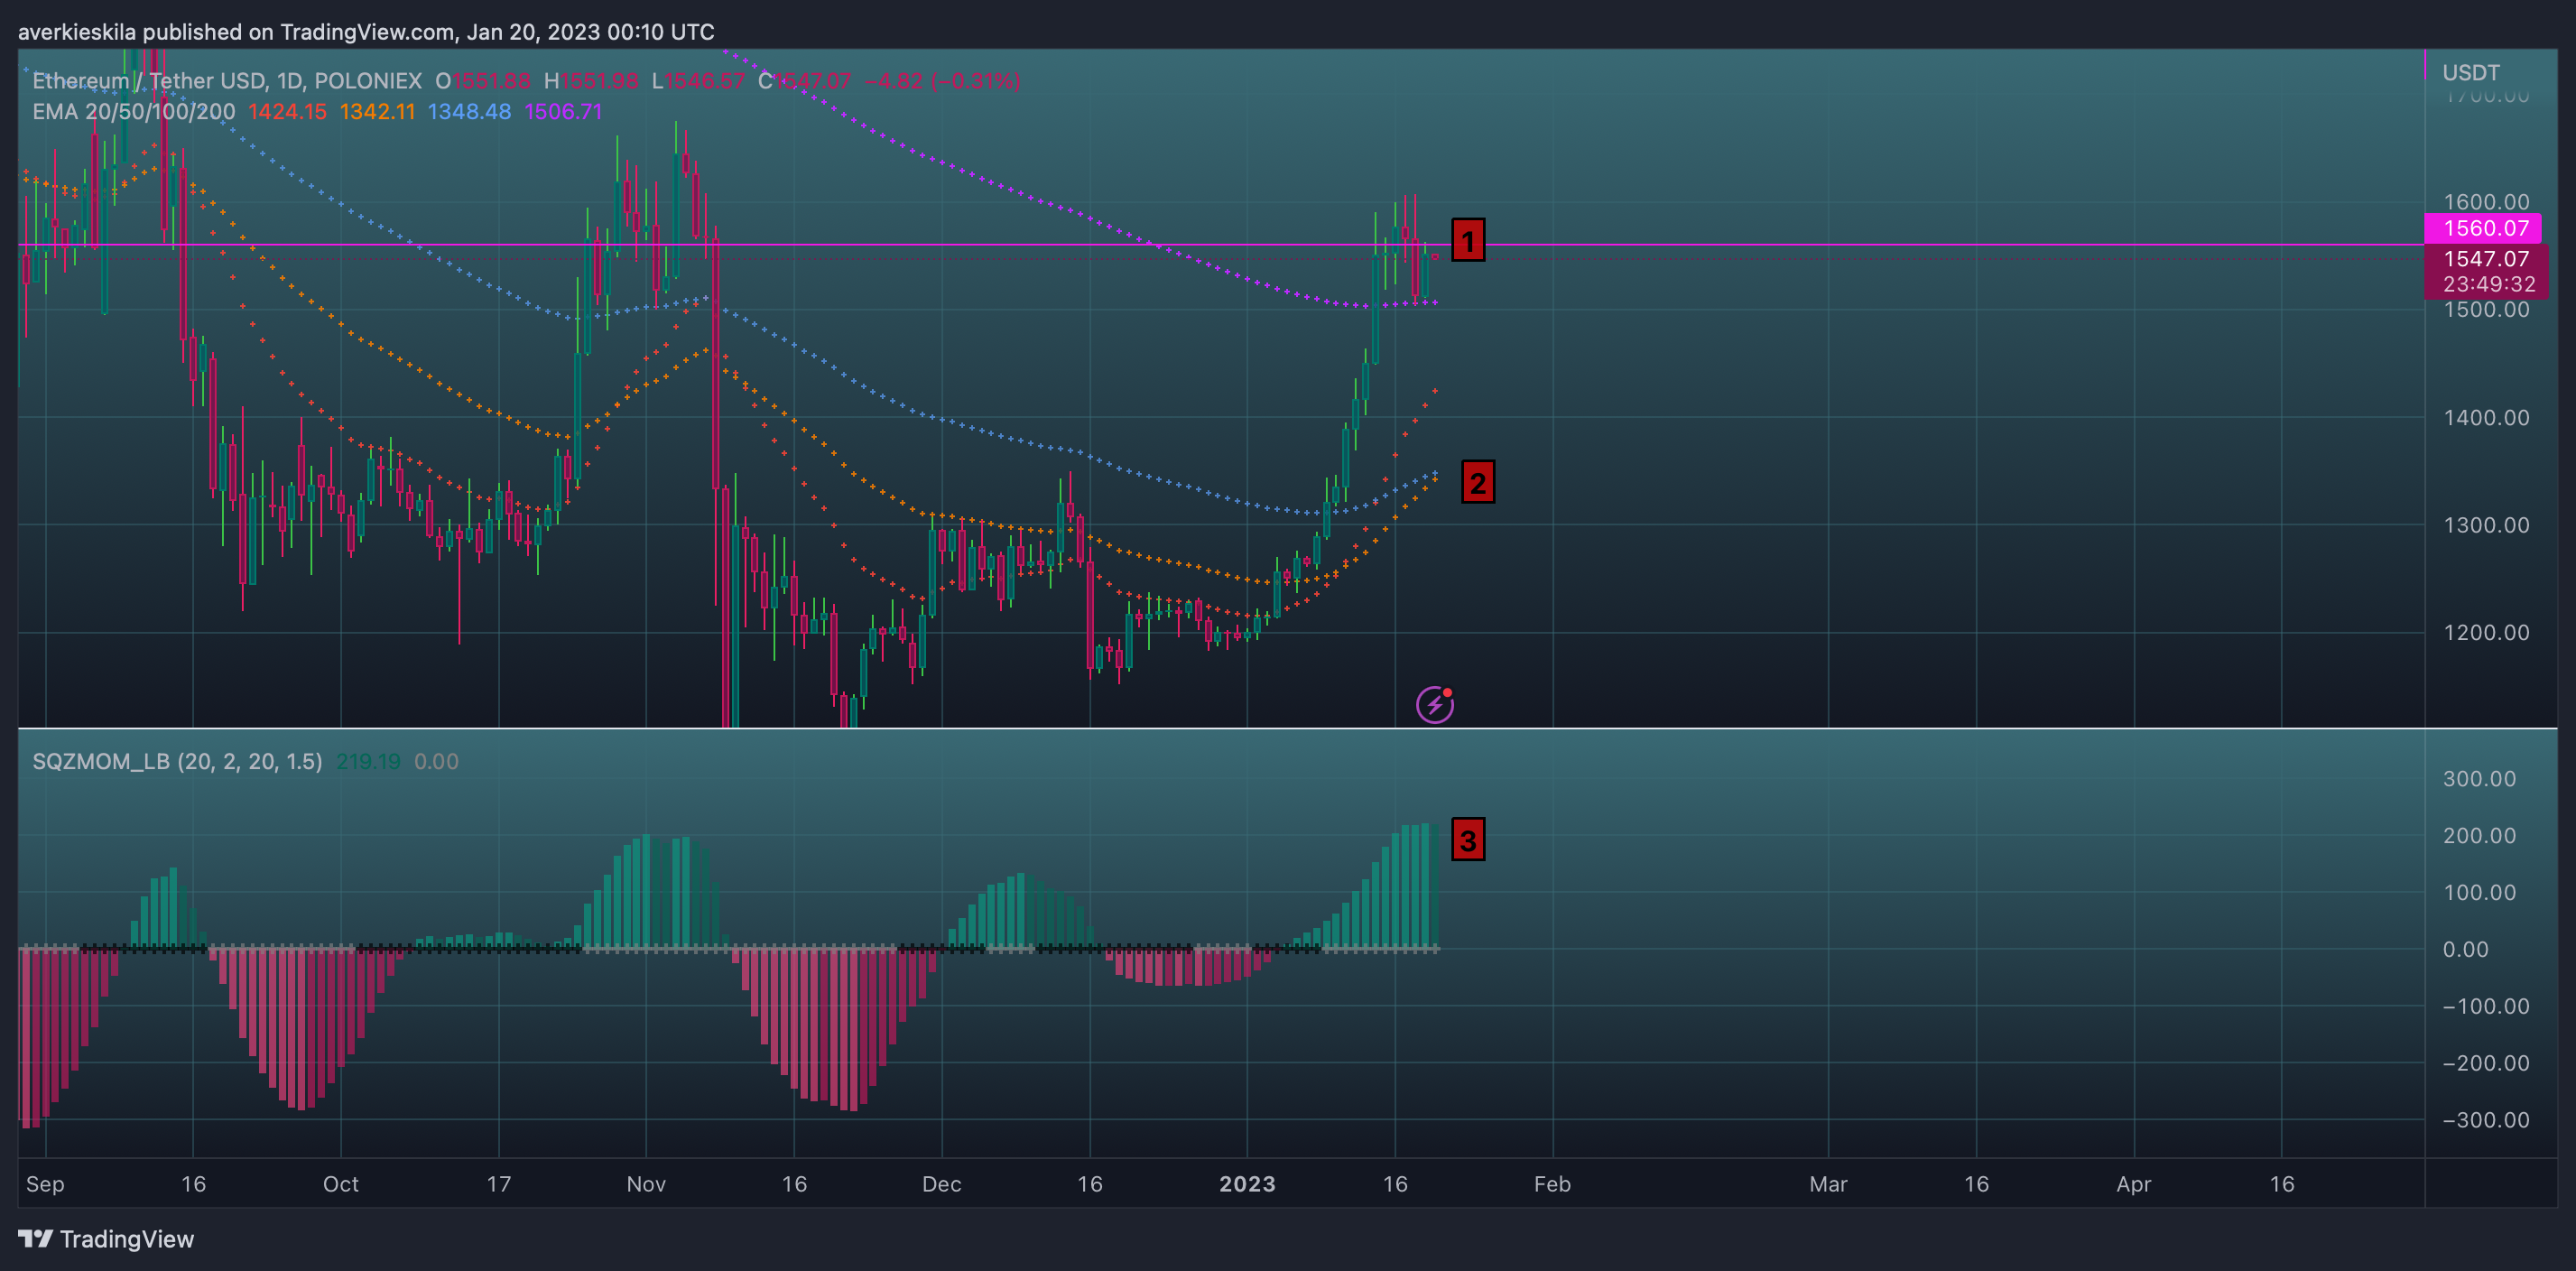Click the Mar label on time axis
2576x1271 pixels.
(x=1828, y=1184)
